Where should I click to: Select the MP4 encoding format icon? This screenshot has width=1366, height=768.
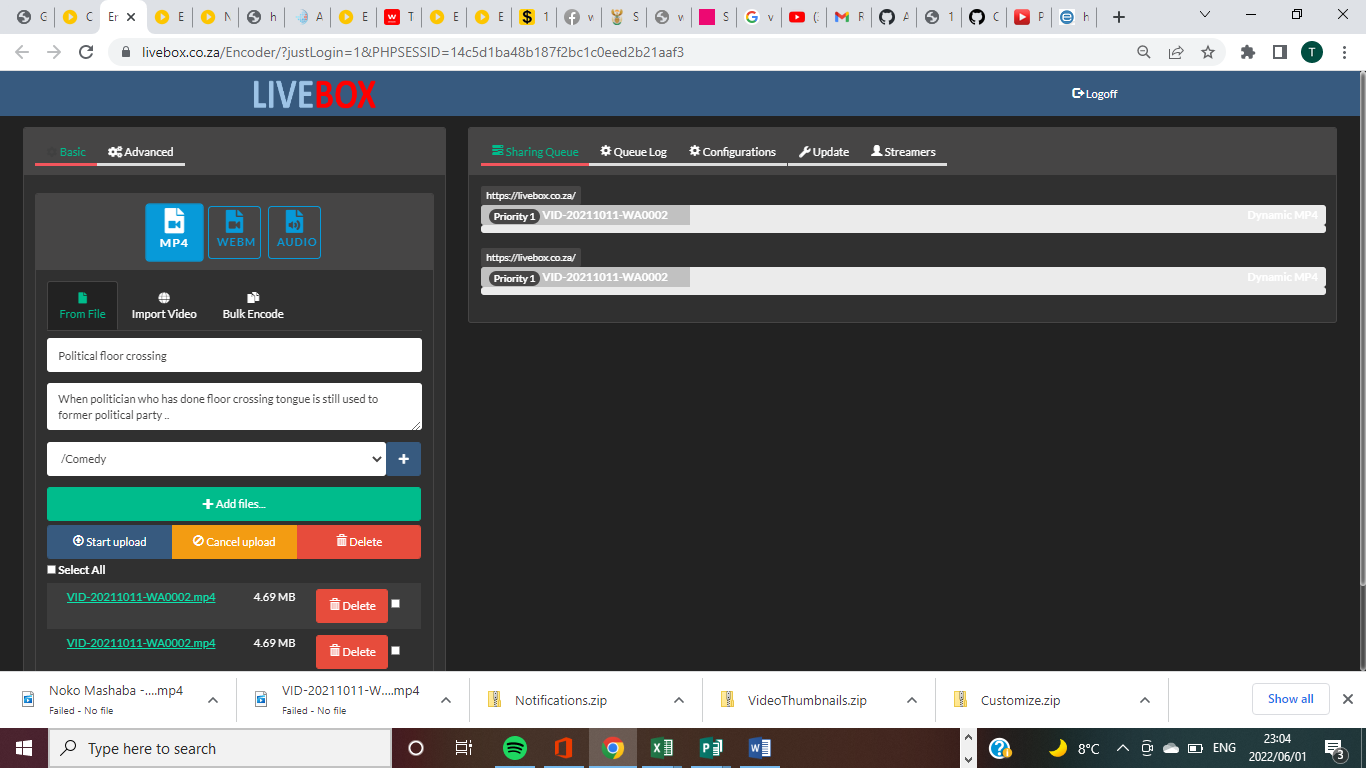tap(174, 231)
